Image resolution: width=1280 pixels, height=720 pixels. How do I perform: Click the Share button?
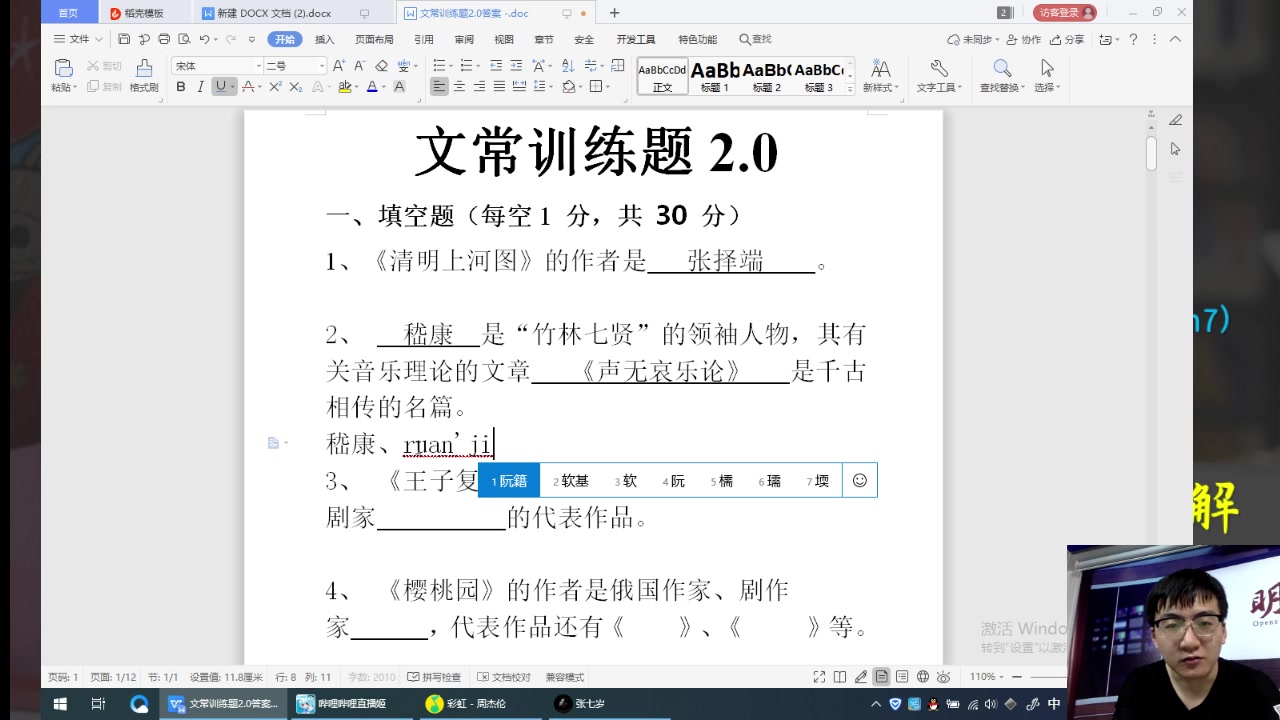click(x=1068, y=39)
